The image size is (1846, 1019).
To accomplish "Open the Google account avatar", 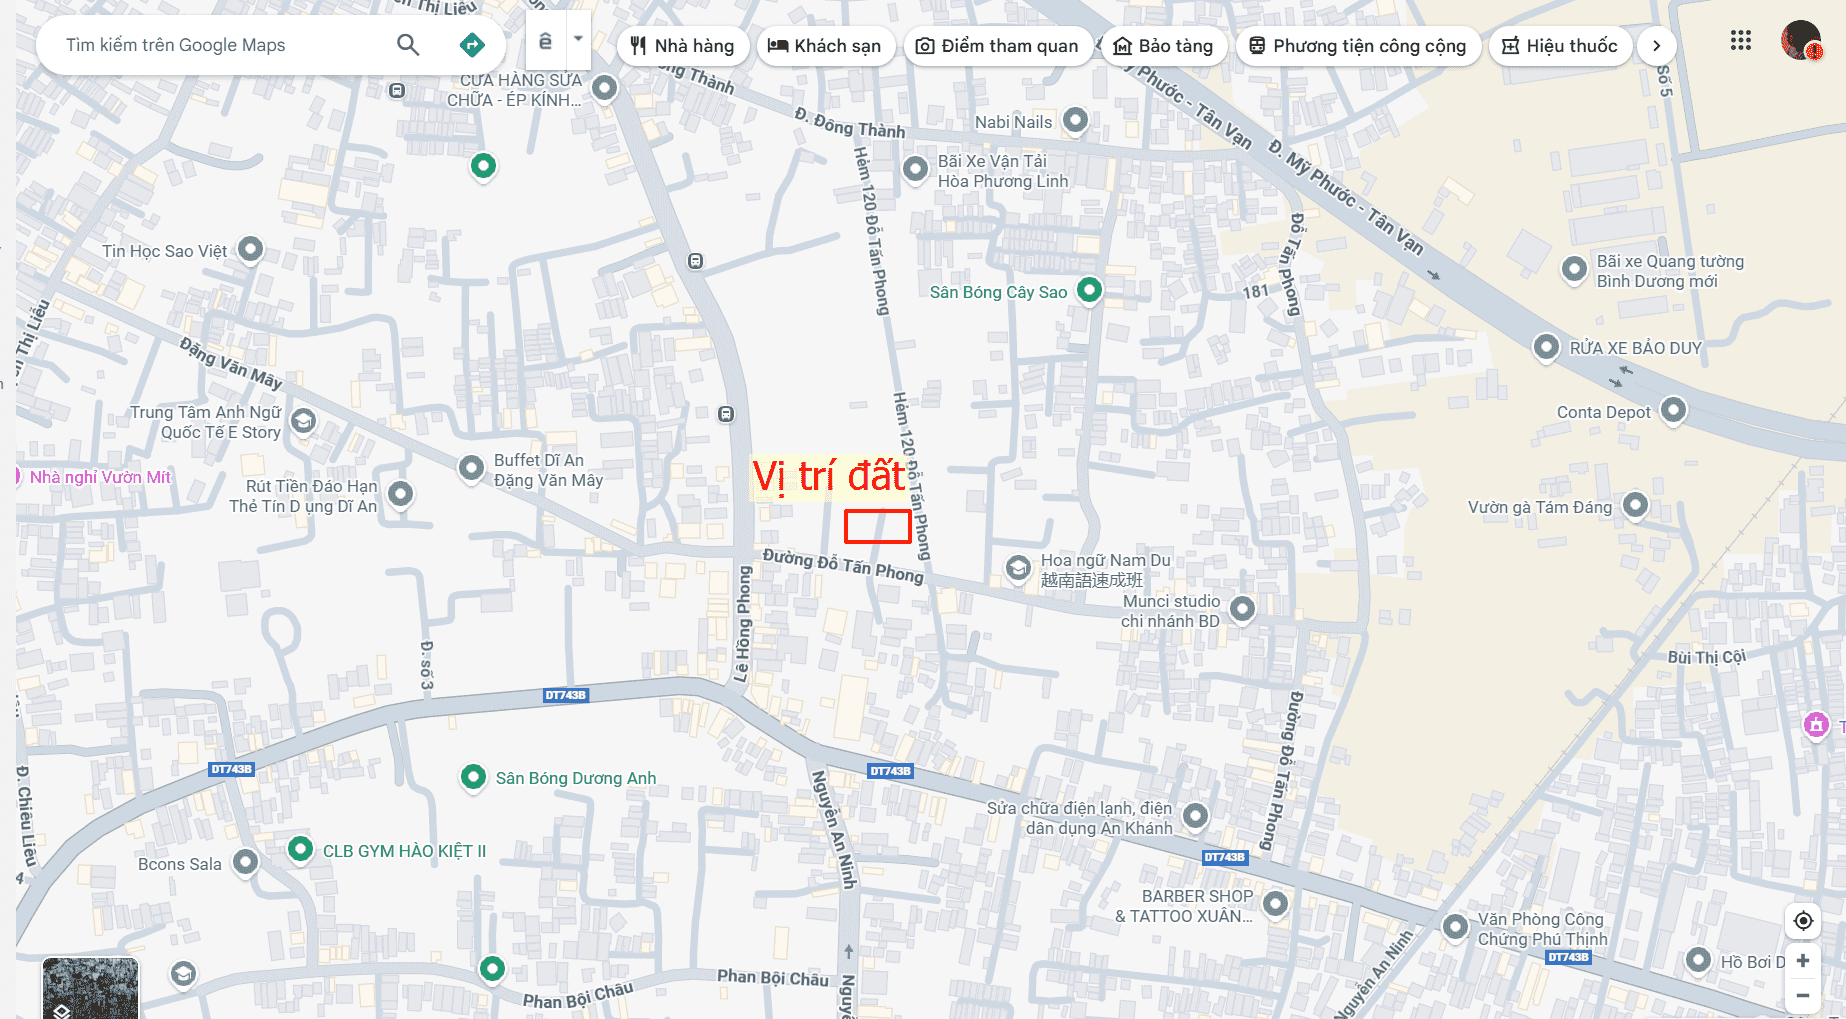I will [1801, 40].
